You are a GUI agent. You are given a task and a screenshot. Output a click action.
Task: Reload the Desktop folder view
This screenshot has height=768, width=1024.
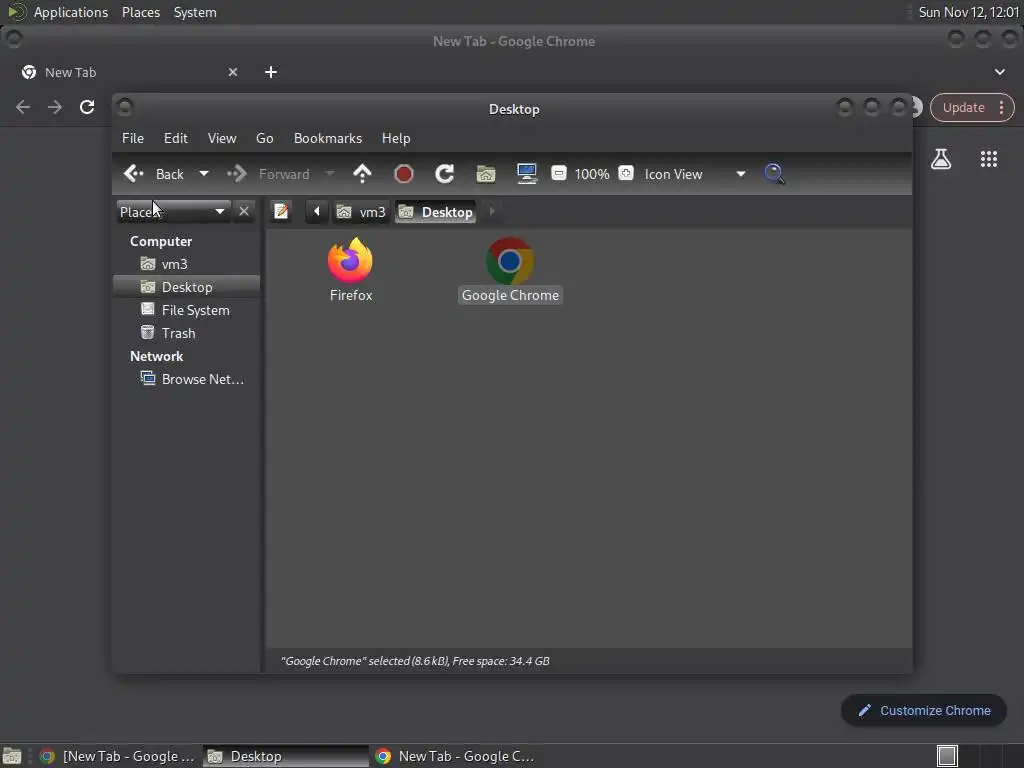coord(445,174)
